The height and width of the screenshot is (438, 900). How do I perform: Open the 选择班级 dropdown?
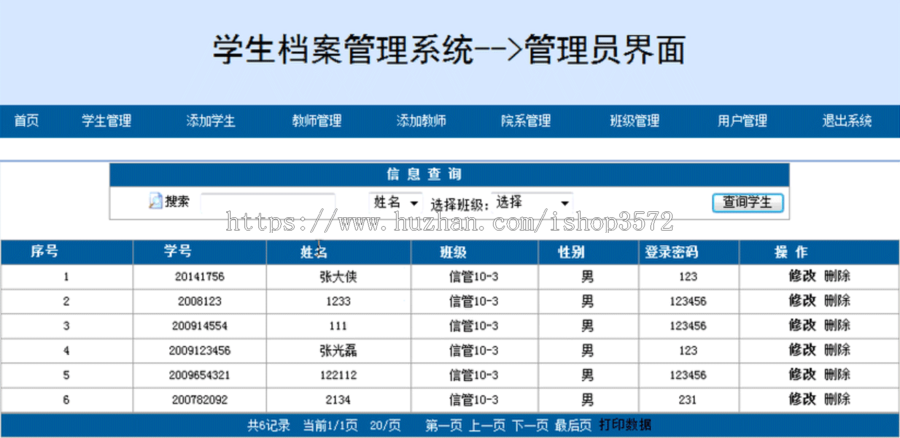tap(532, 203)
